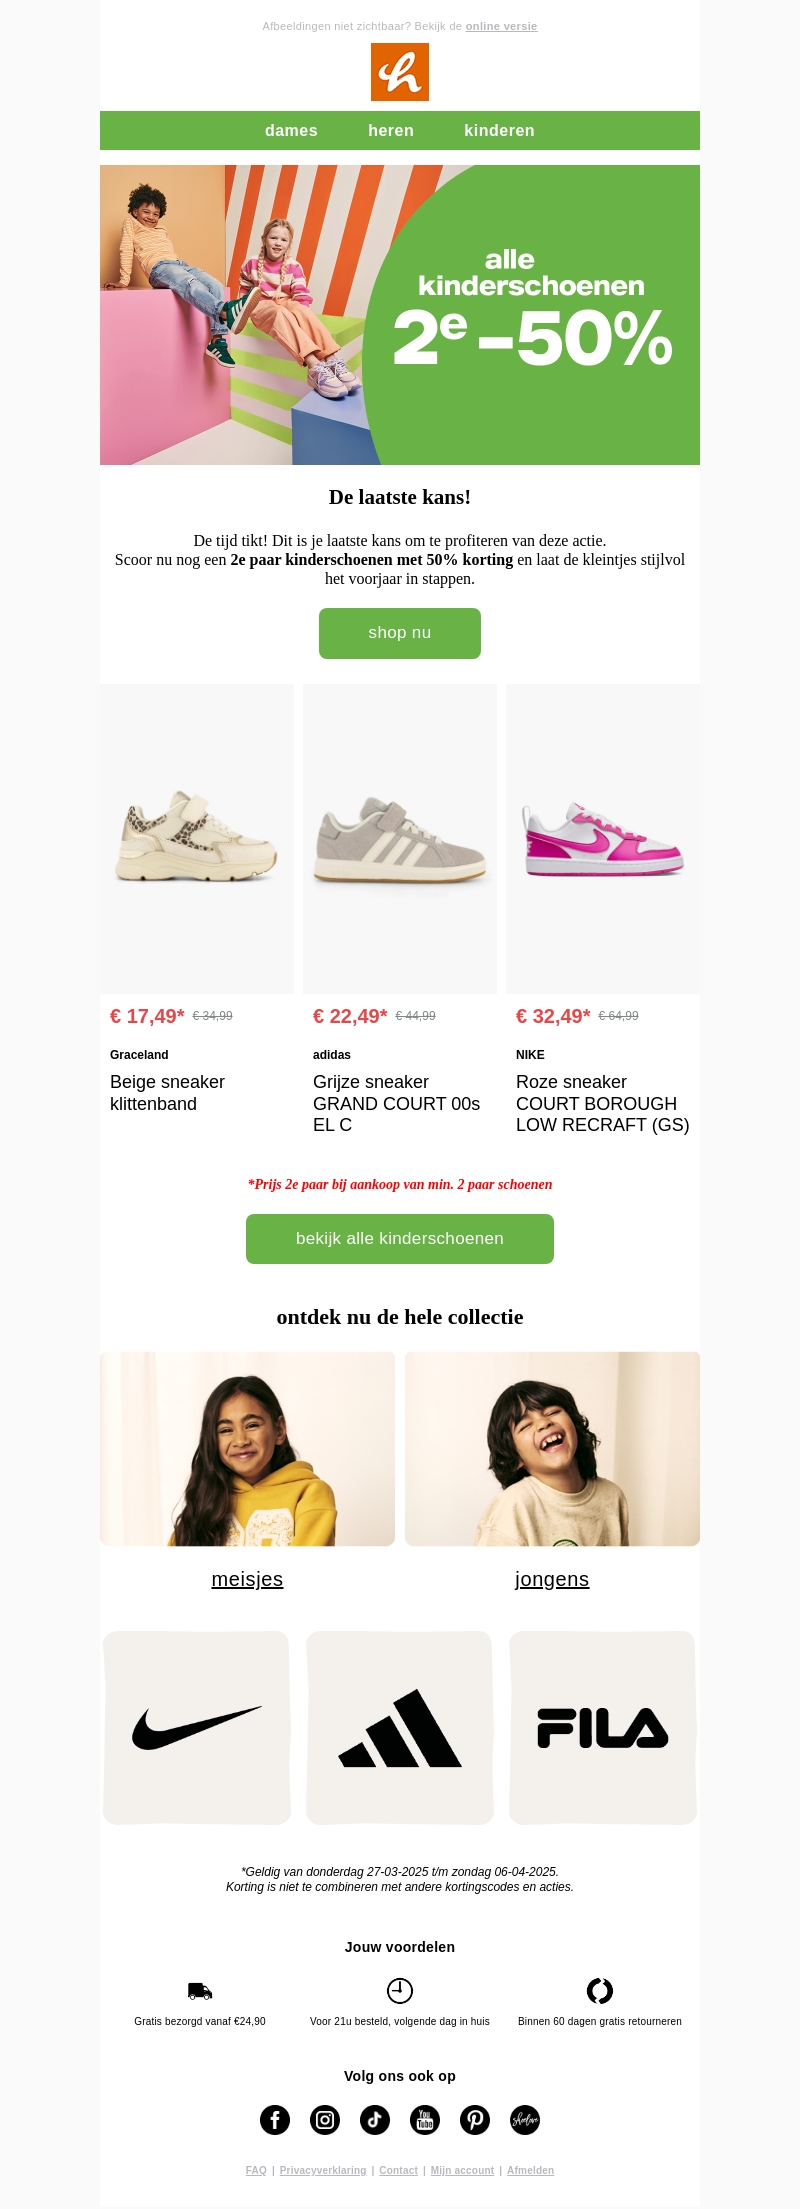Screen dimensions: 800x2209
Task: Click 'bekijk alle kinderschoenen' button
Action: click(x=400, y=1239)
